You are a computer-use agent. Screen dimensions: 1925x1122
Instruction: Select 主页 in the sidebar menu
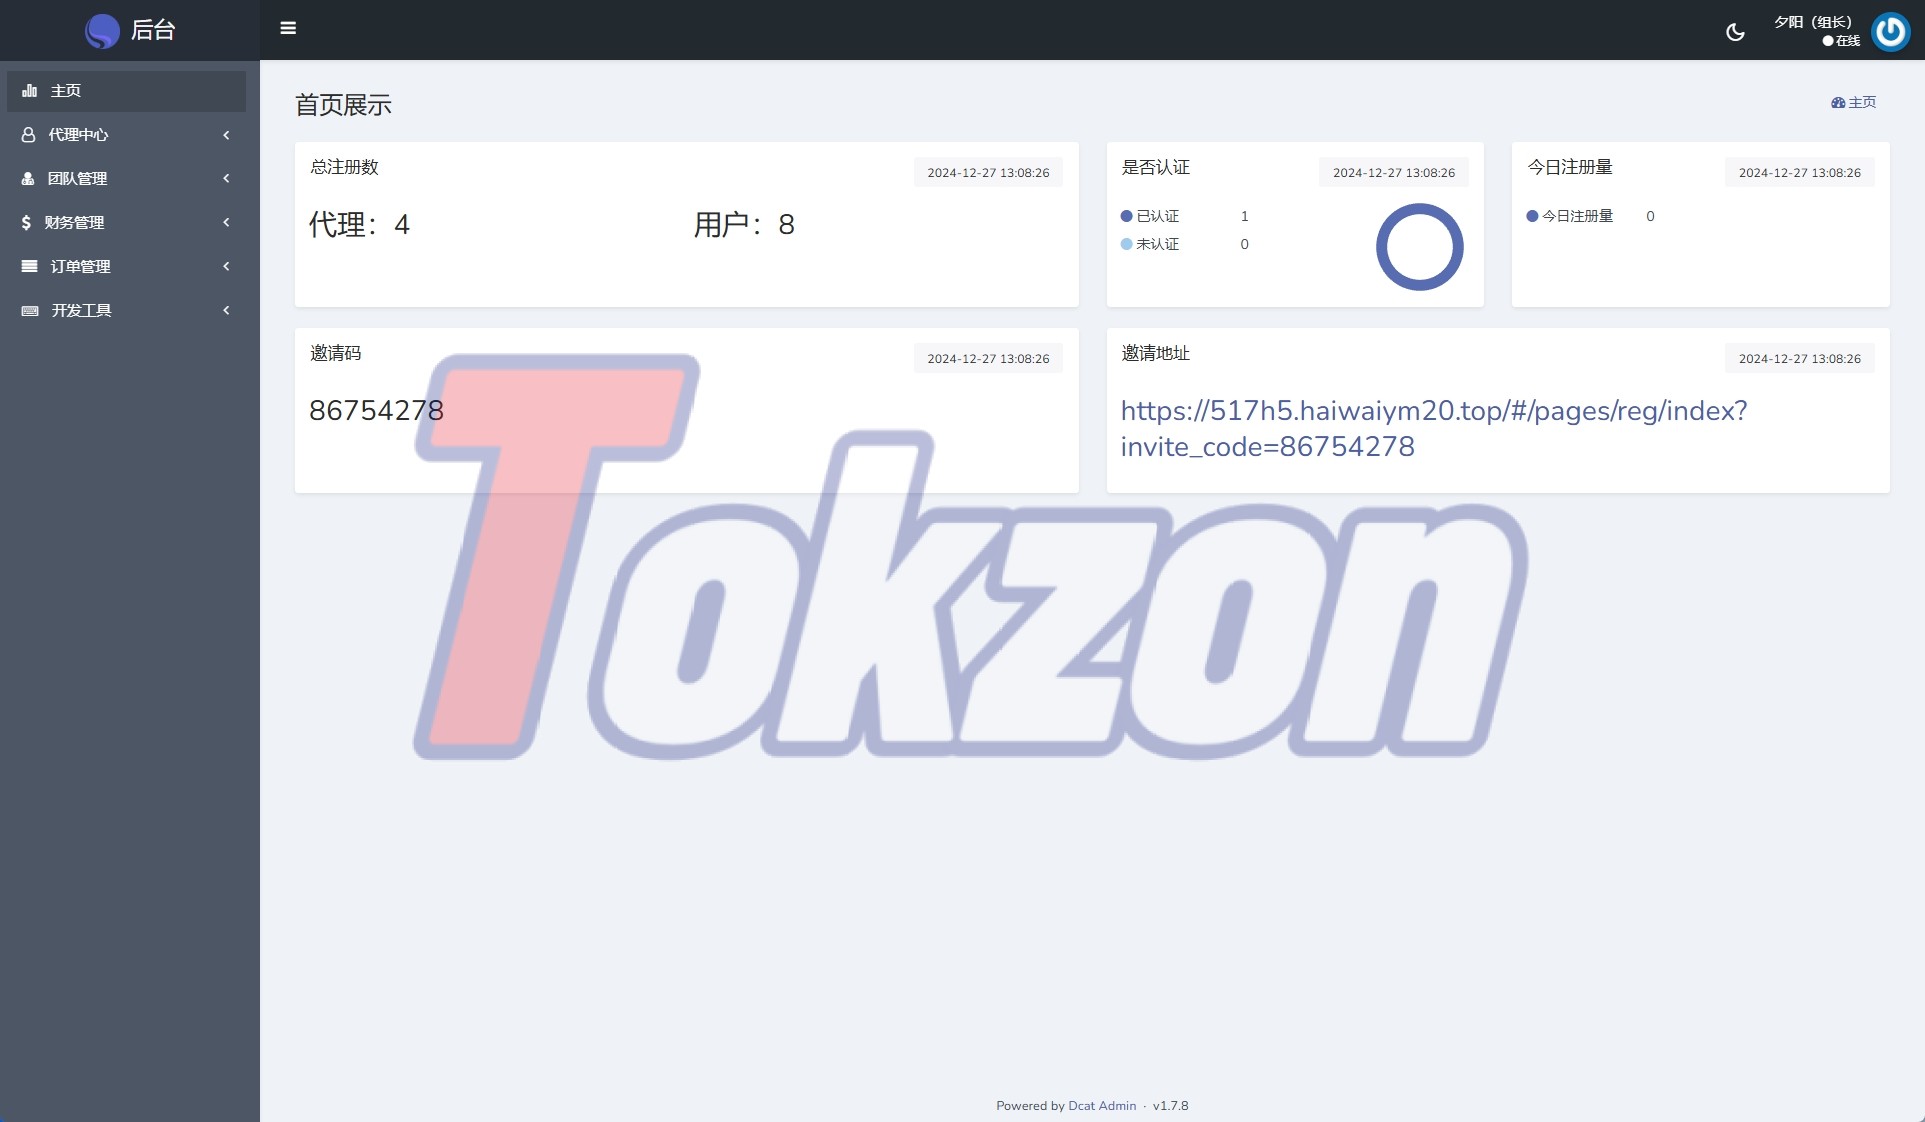click(x=66, y=91)
